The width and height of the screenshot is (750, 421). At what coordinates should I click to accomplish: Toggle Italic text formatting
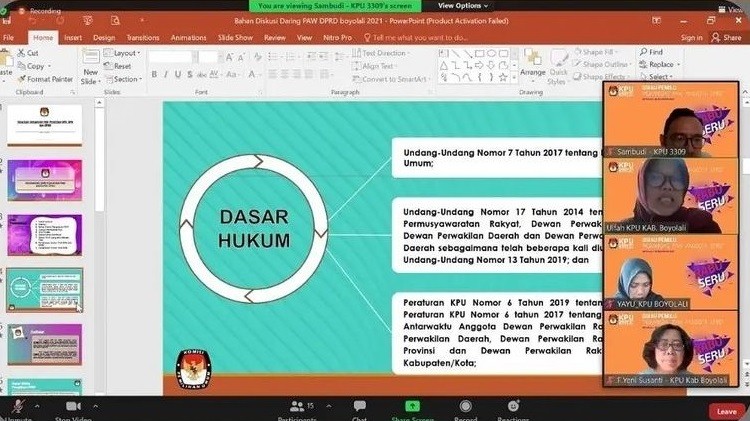[168, 75]
